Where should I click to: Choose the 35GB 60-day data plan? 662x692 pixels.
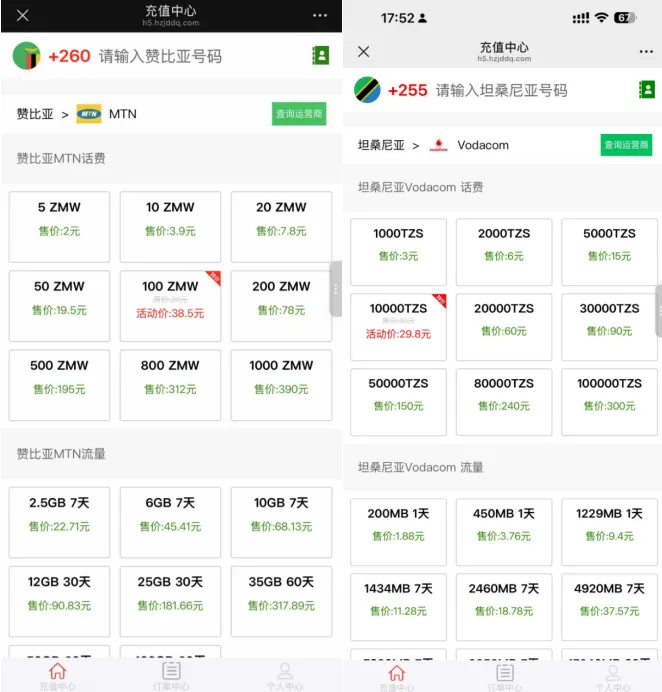click(281, 601)
